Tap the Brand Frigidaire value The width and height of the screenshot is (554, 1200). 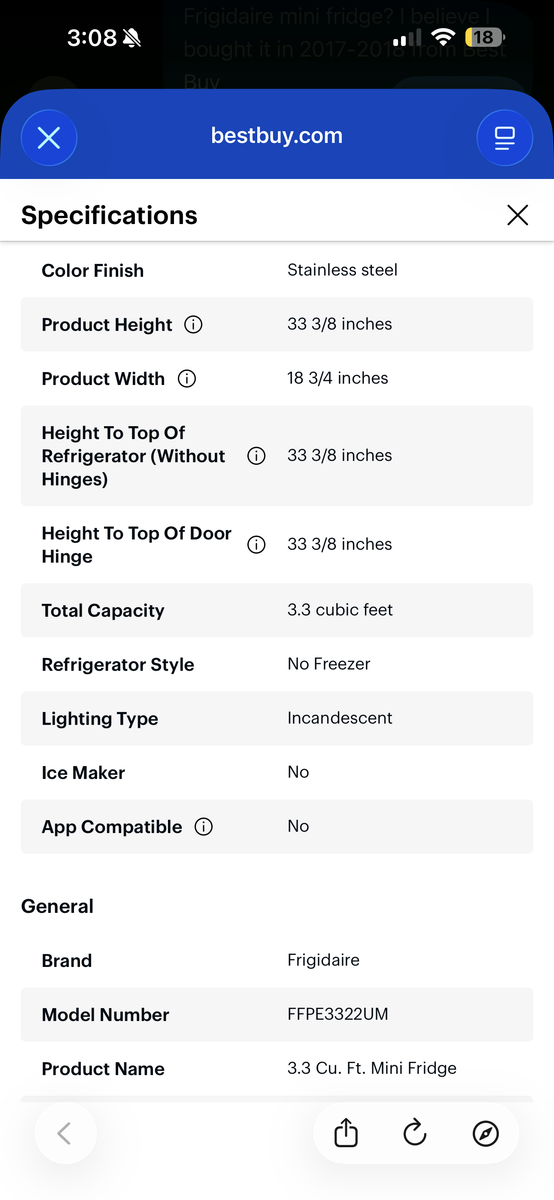(323, 960)
